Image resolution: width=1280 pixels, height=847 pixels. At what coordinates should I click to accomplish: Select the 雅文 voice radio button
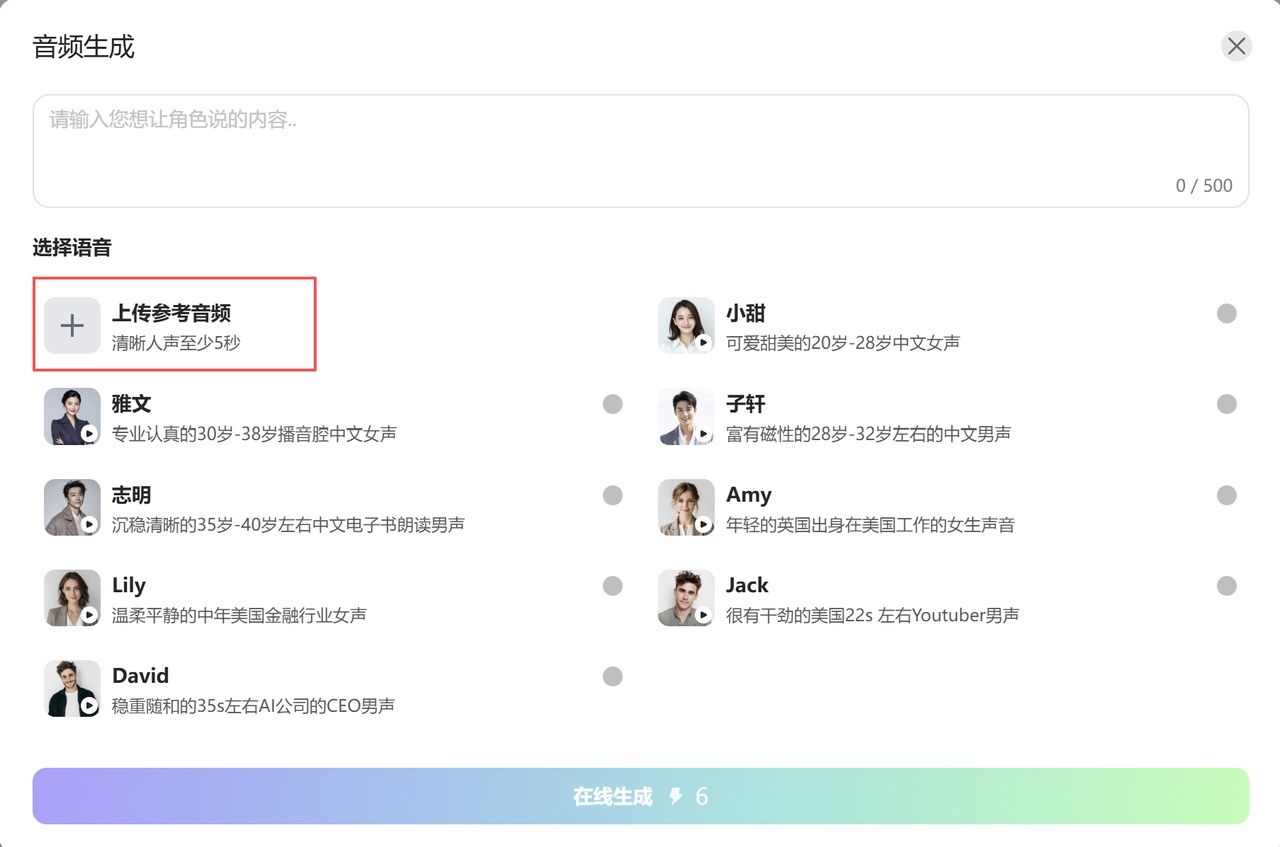click(612, 404)
